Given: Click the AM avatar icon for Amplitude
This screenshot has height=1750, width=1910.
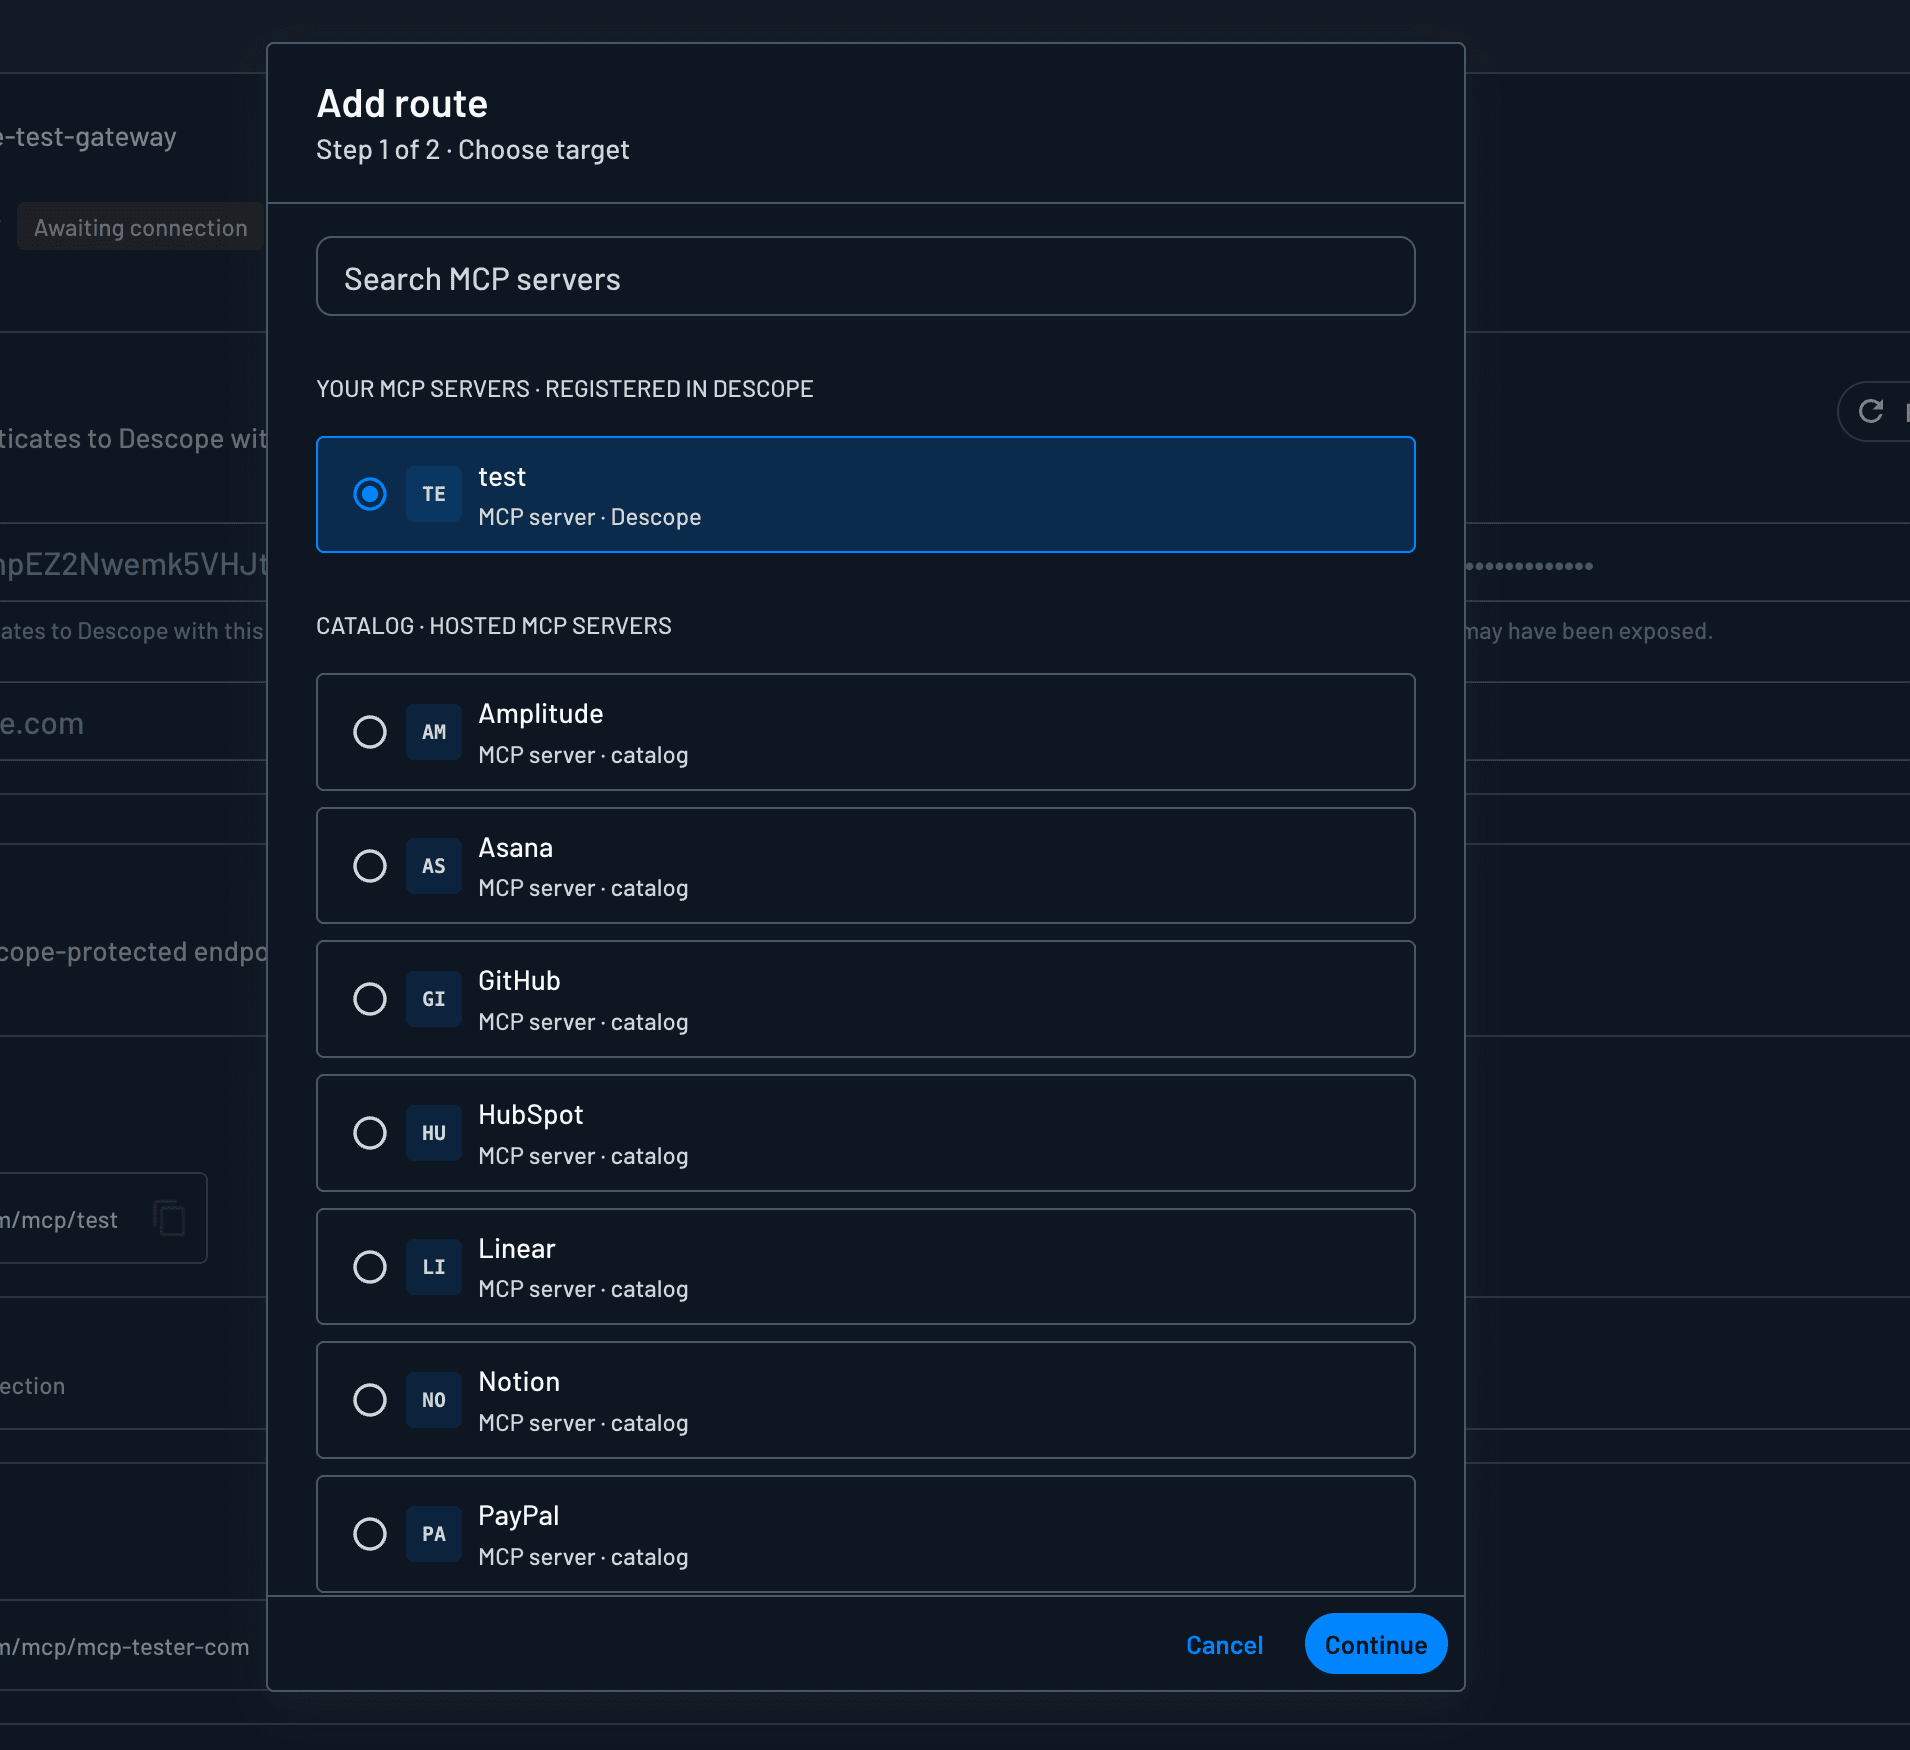Looking at the screenshot, I should (x=434, y=732).
